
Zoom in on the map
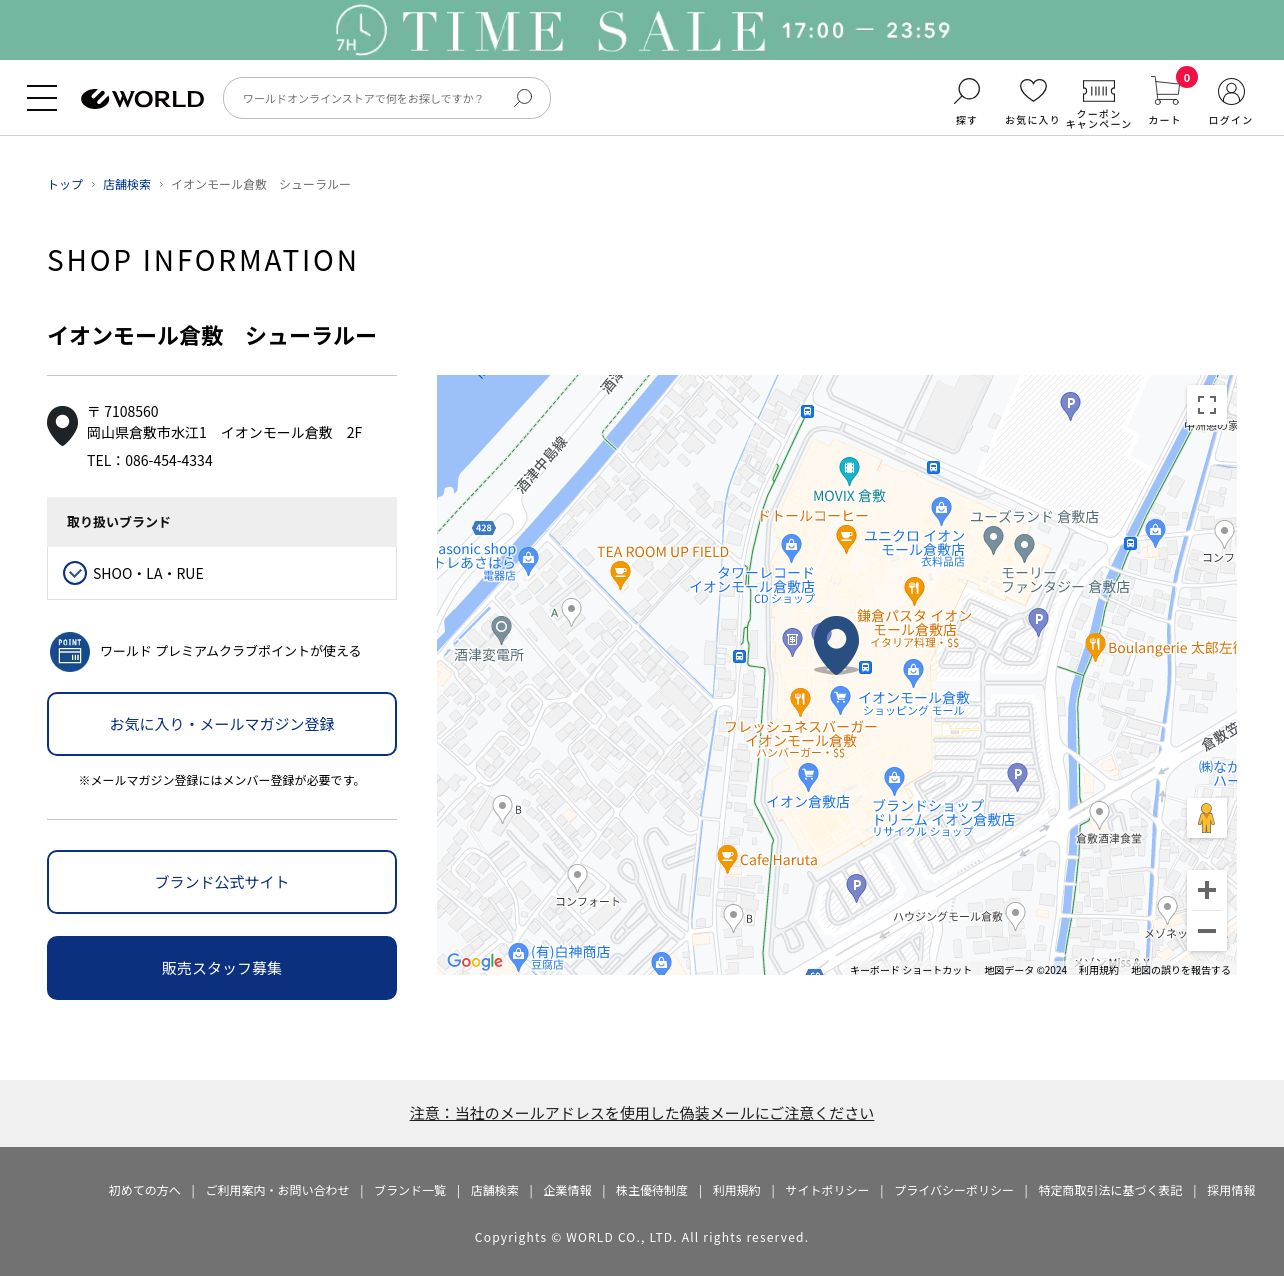pos(1207,890)
